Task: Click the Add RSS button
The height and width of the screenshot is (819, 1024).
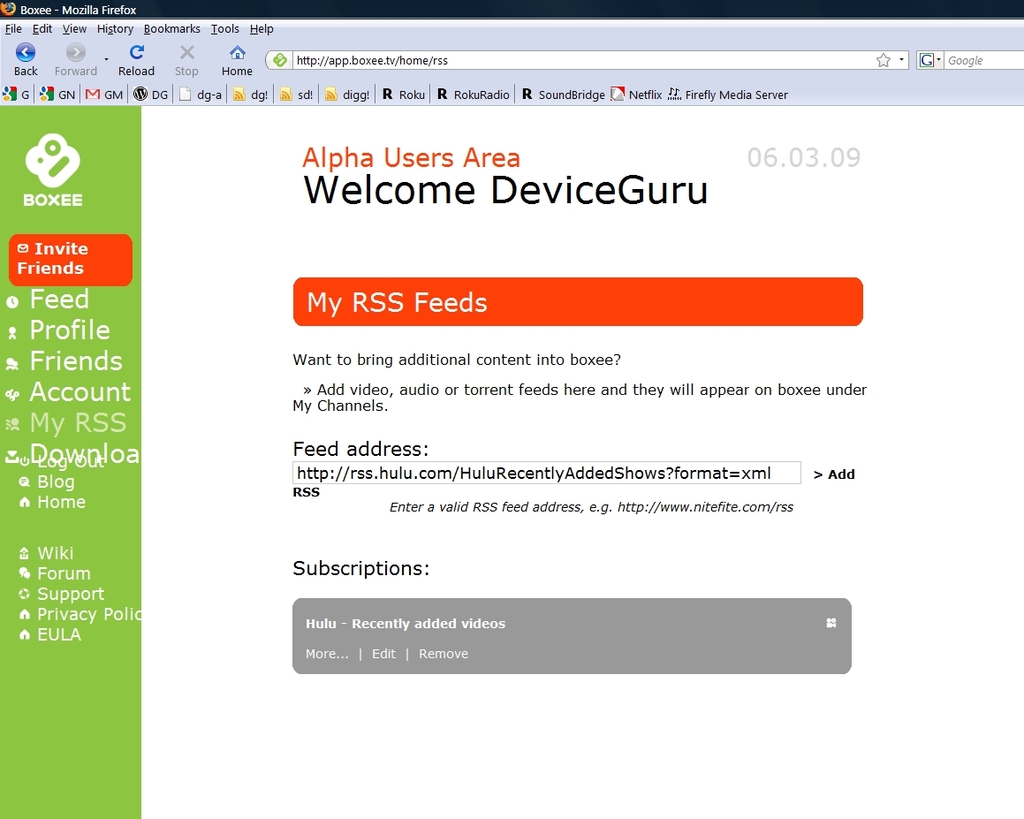Action: click(834, 474)
